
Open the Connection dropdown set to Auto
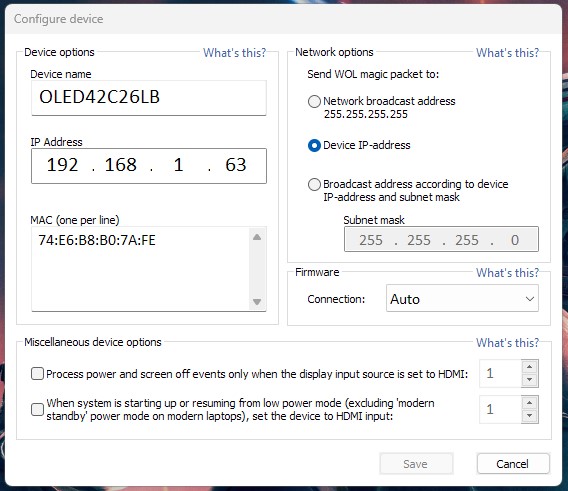coord(462,299)
